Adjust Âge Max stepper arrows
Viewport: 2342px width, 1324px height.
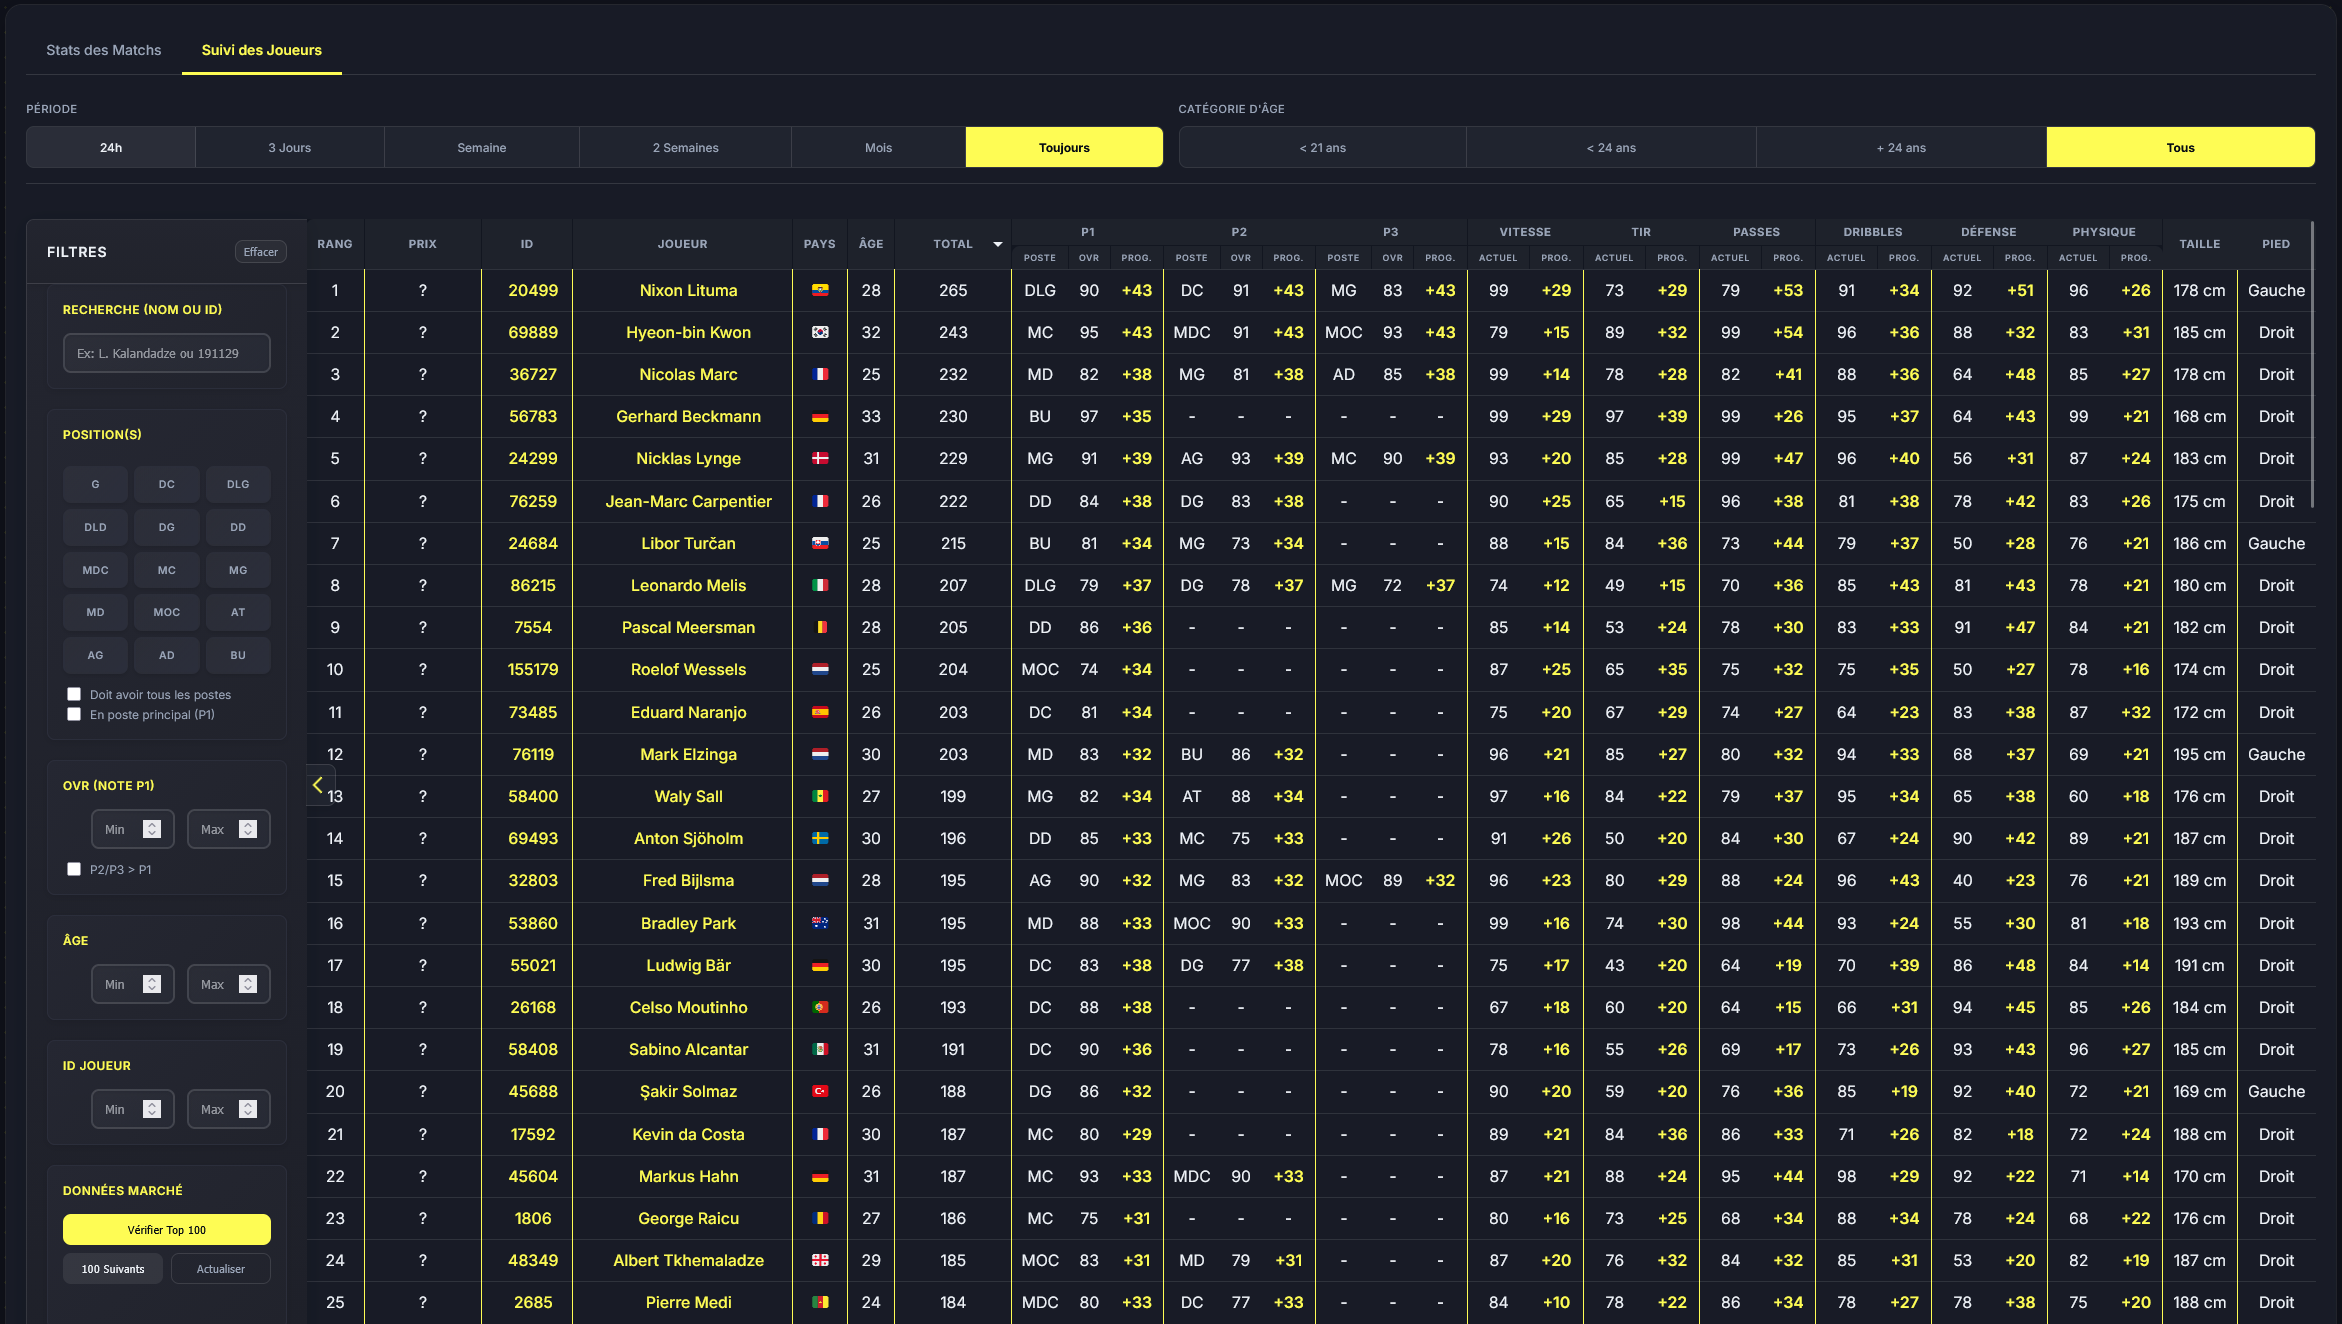click(x=248, y=984)
